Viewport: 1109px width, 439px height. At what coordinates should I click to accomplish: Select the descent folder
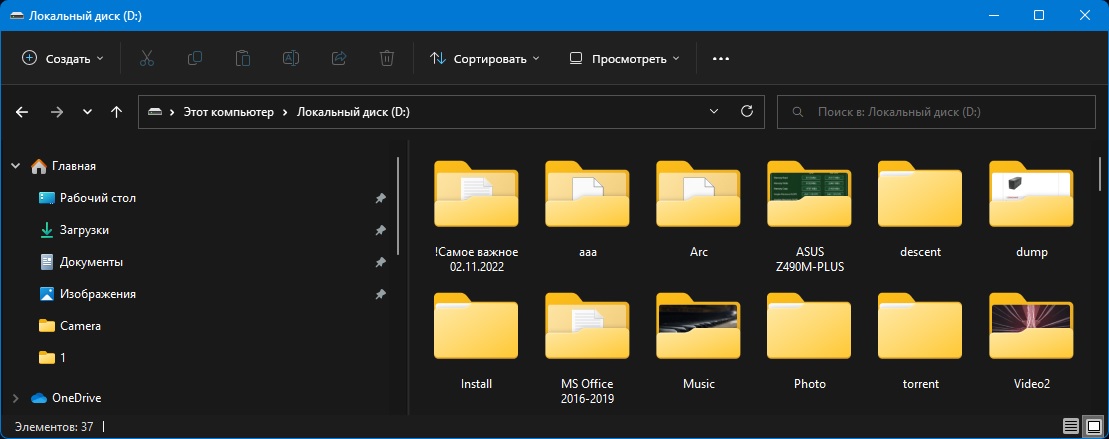(x=920, y=209)
